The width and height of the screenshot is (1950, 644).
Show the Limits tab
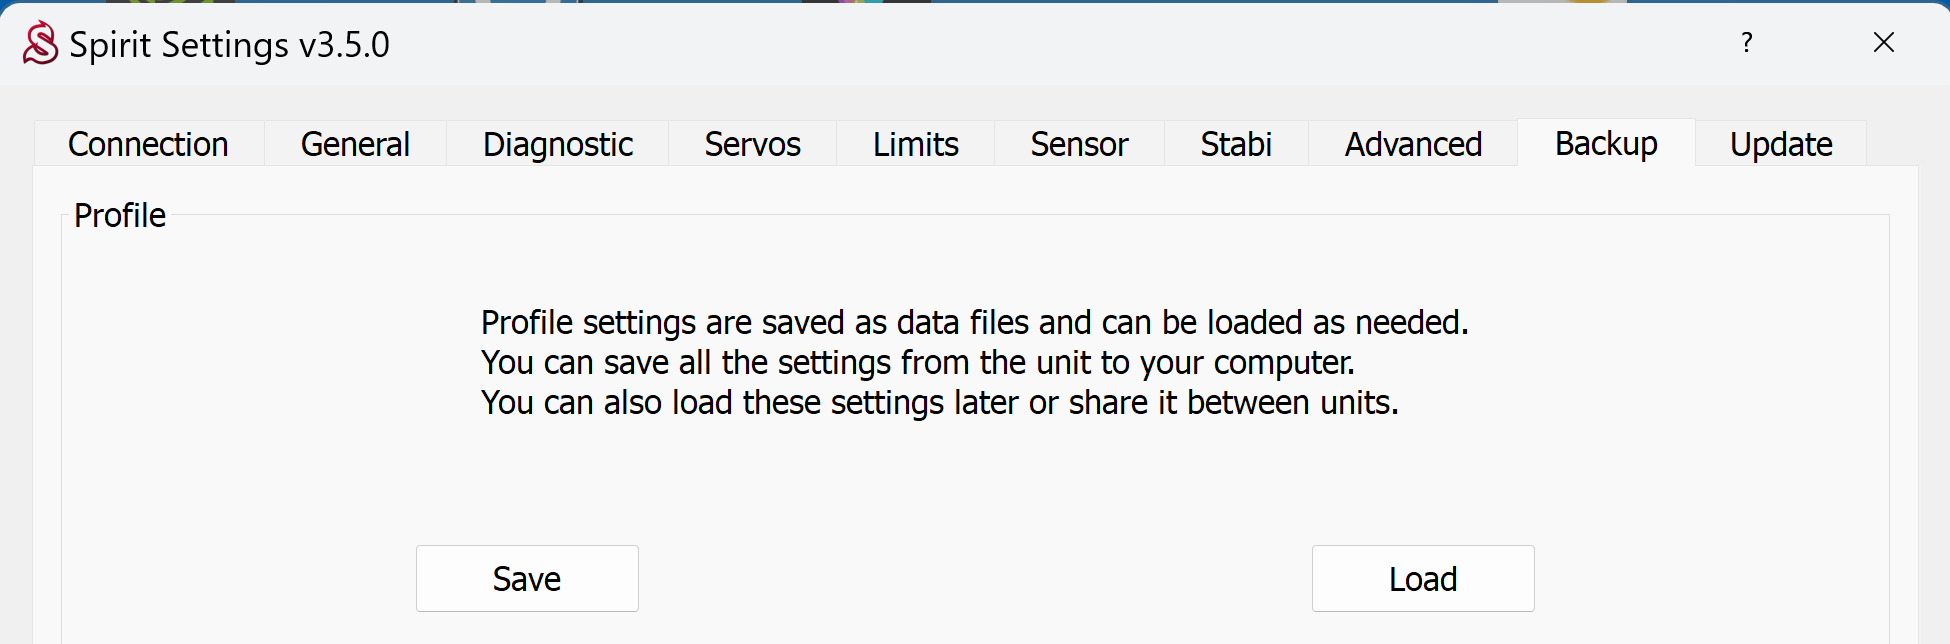click(x=915, y=144)
